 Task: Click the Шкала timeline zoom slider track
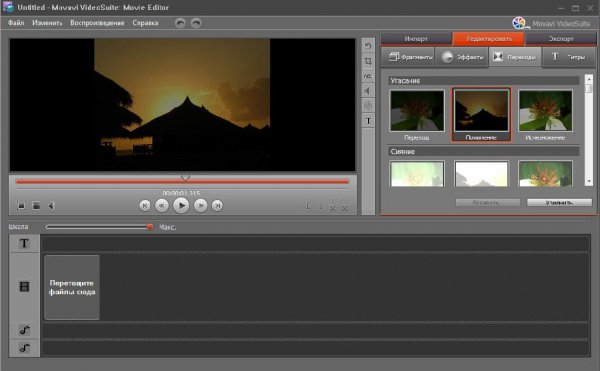click(x=98, y=227)
